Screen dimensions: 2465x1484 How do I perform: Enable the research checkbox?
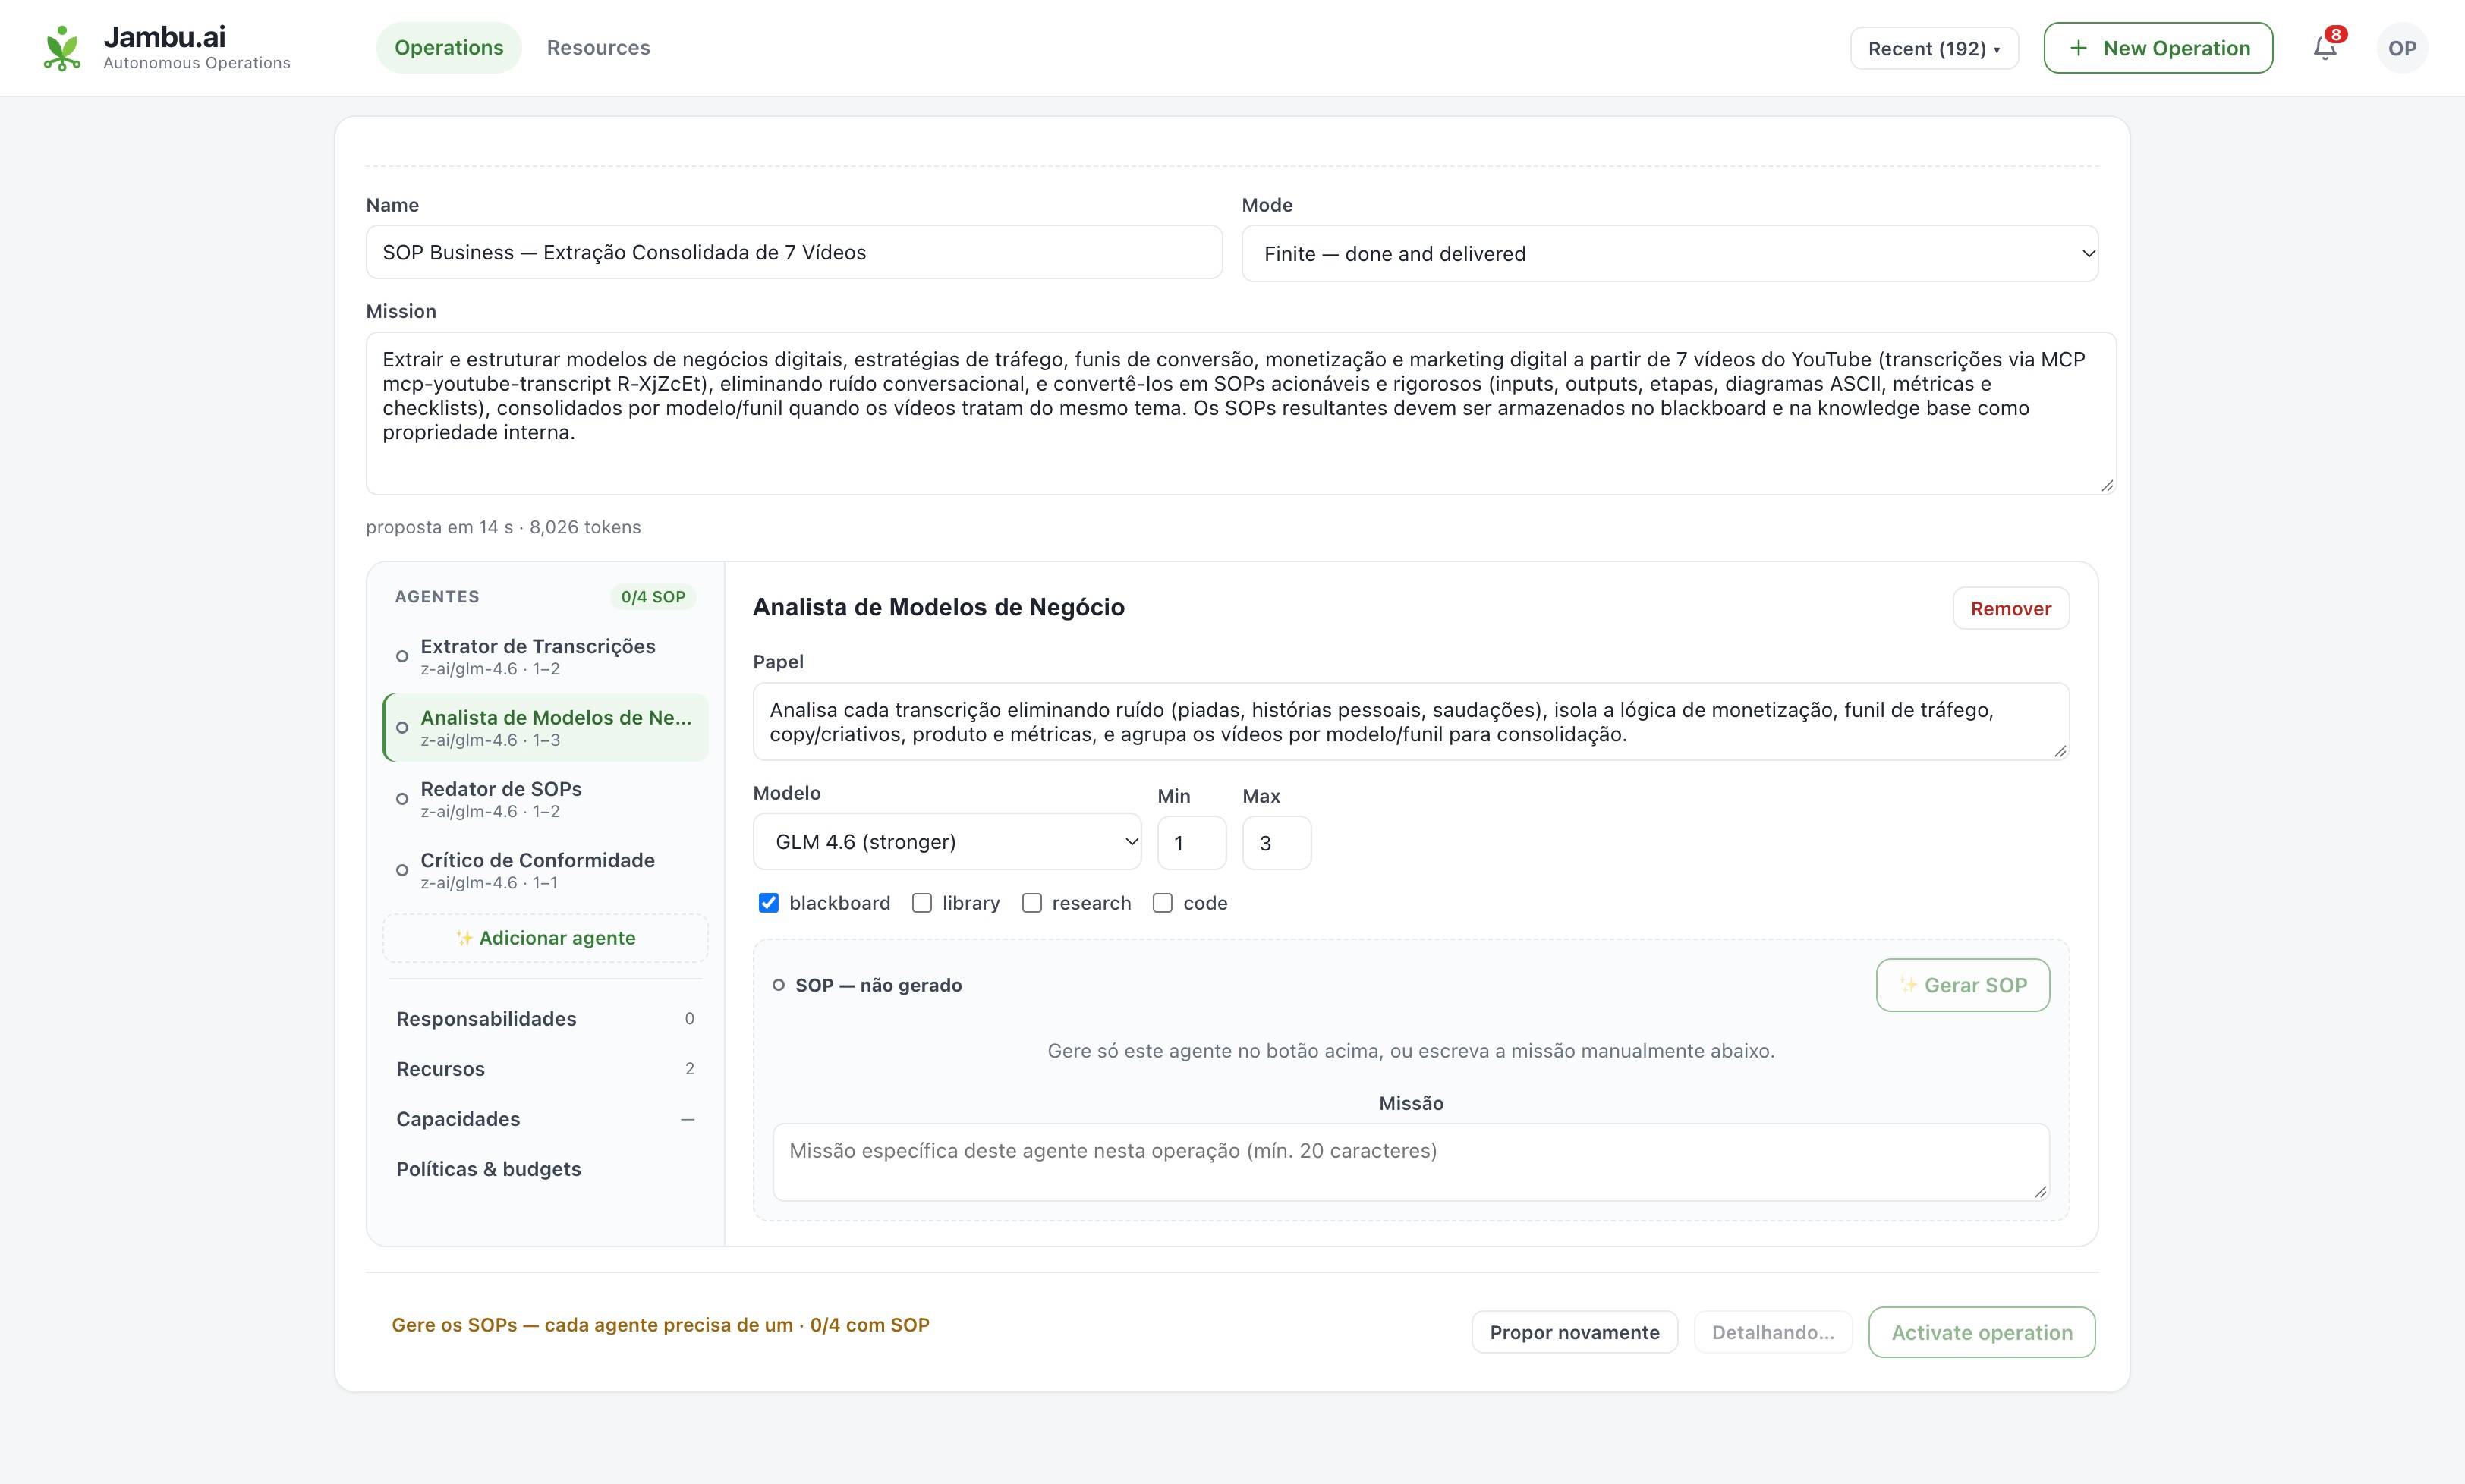click(1032, 903)
